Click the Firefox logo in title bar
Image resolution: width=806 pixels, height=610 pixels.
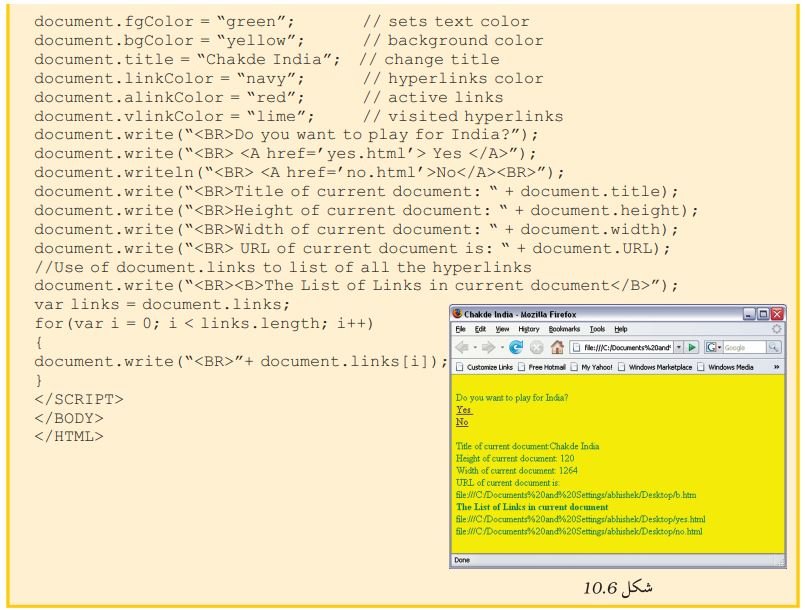(457, 313)
